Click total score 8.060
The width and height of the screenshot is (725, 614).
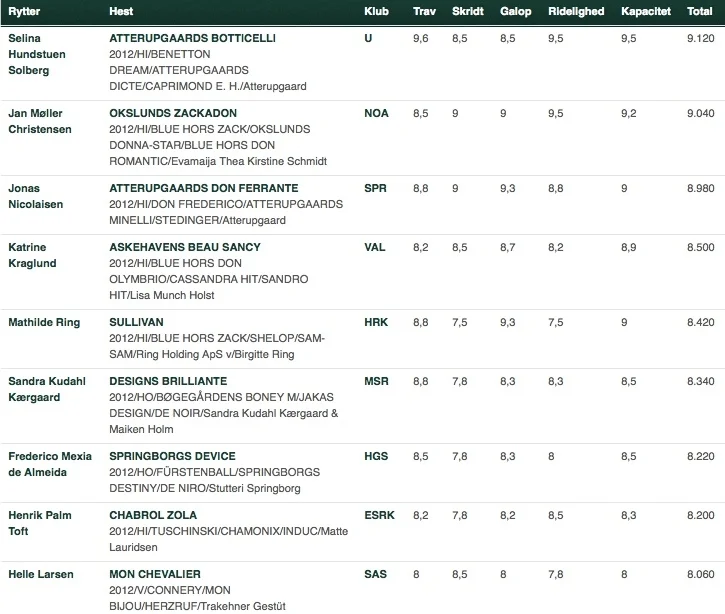700,574
